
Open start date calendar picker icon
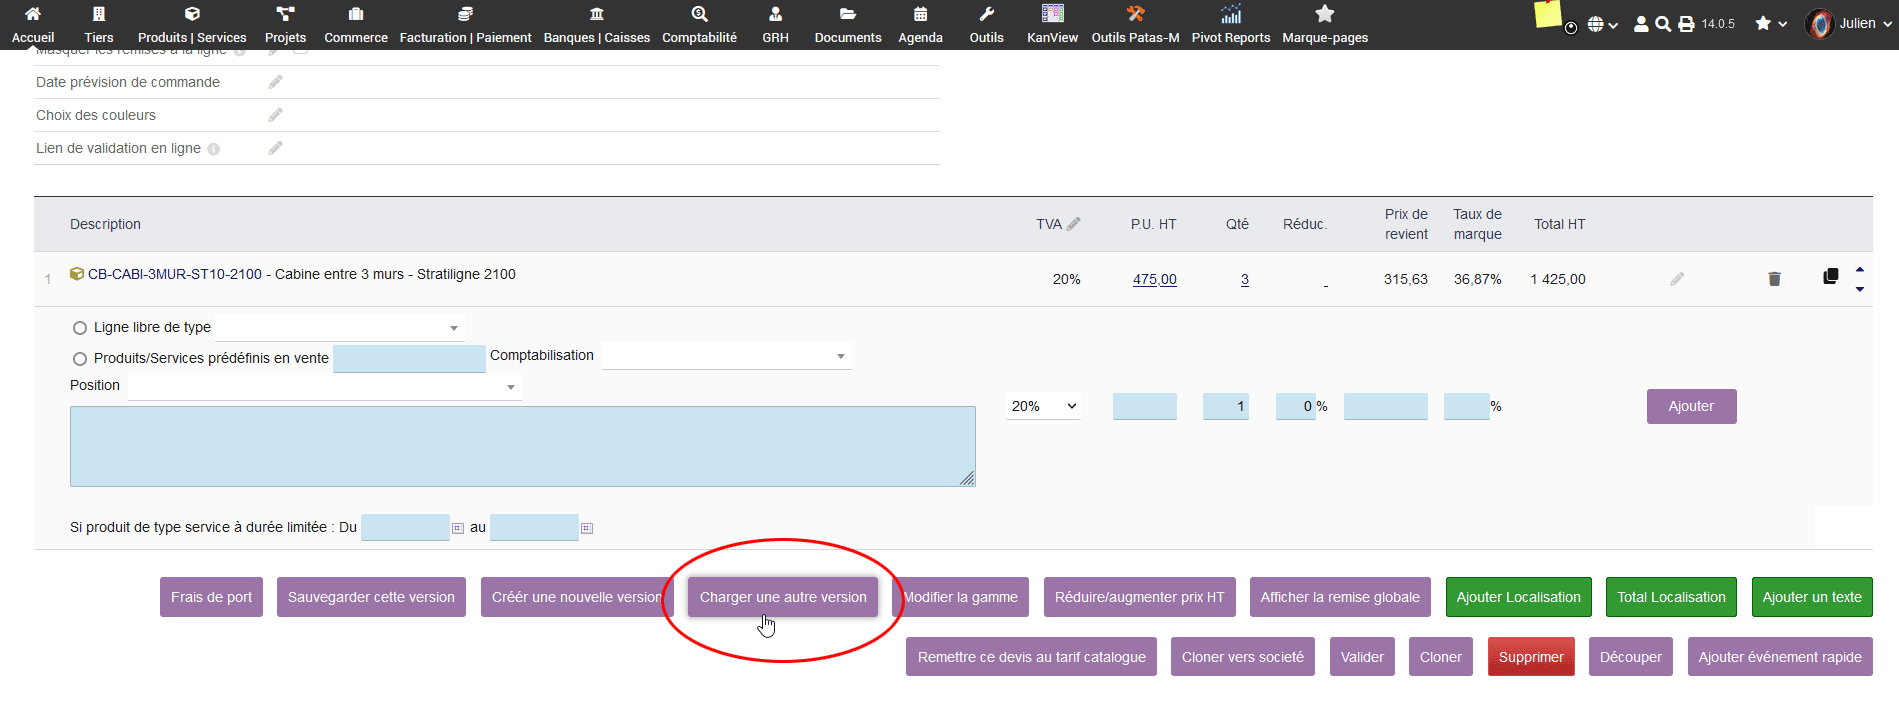[x=458, y=528]
